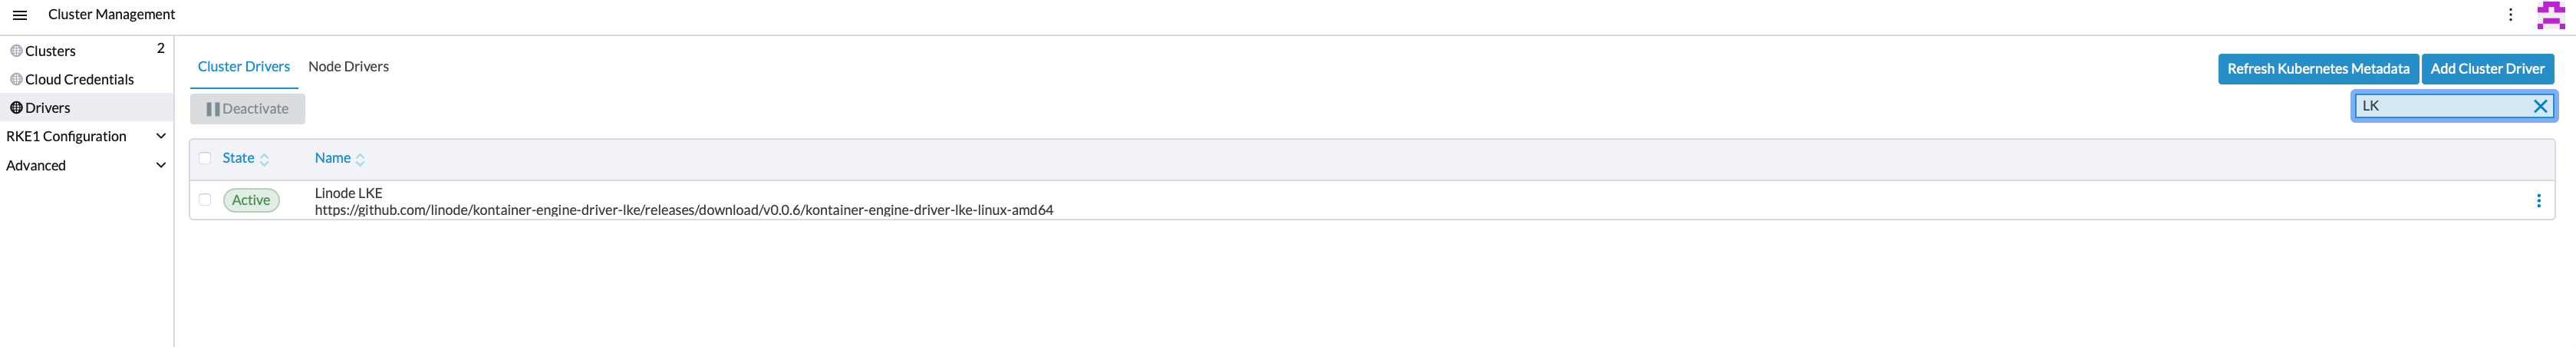Image resolution: width=2576 pixels, height=347 pixels.
Task: Open the header three-dot options menu
Action: point(2510,15)
